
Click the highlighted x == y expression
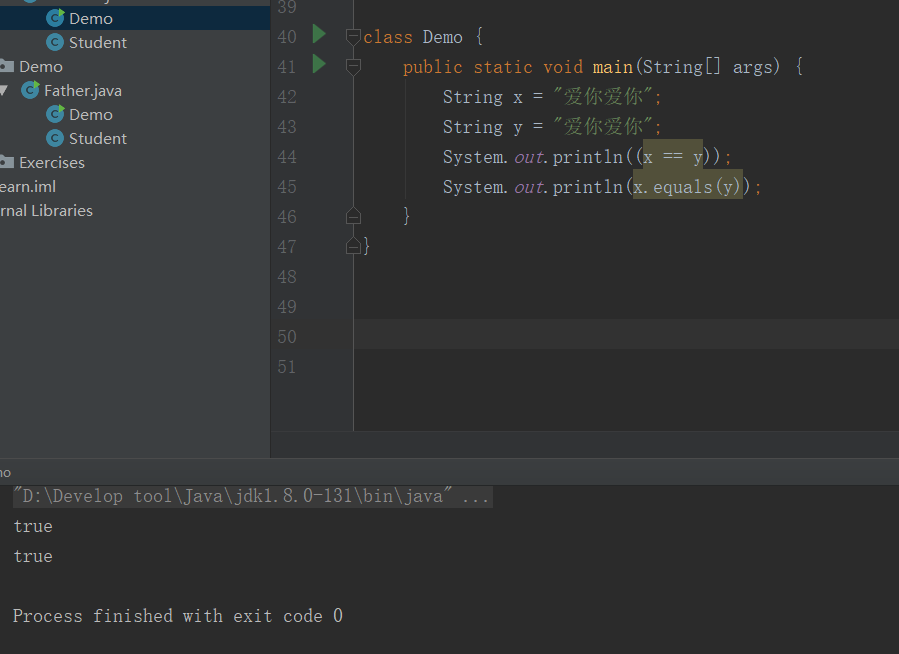click(x=673, y=156)
